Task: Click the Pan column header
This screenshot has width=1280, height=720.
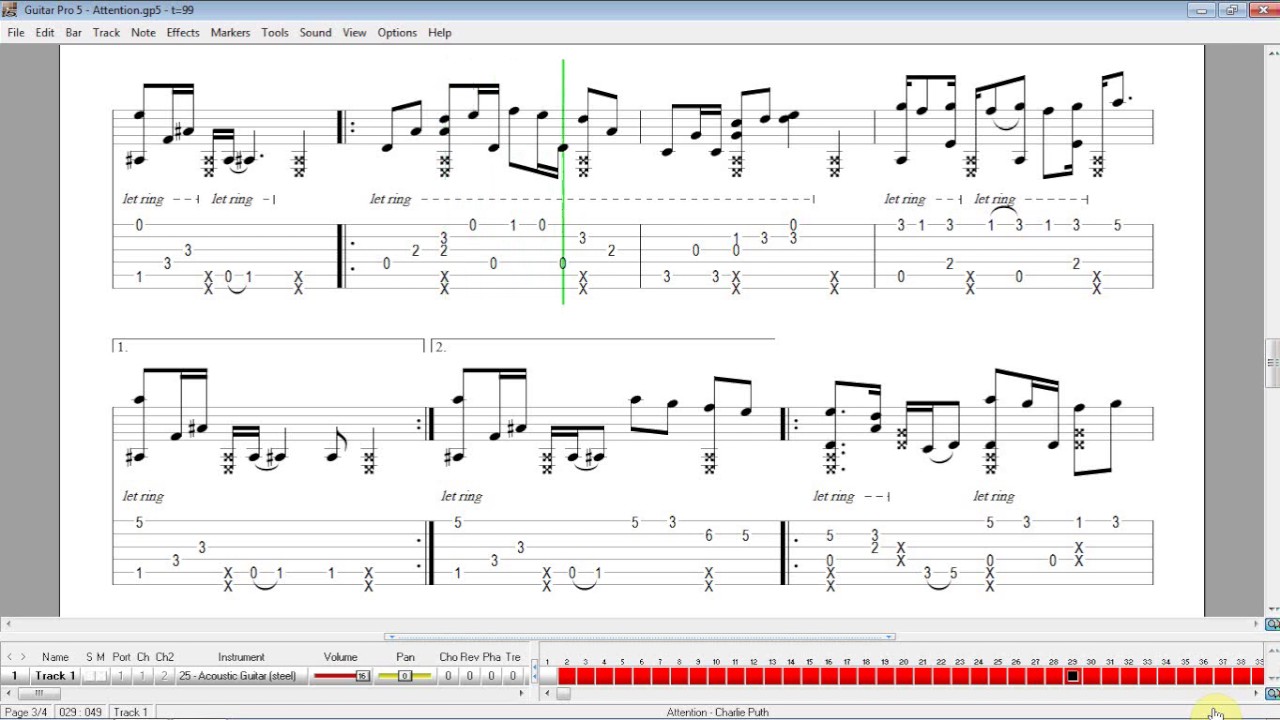Action: point(405,657)
